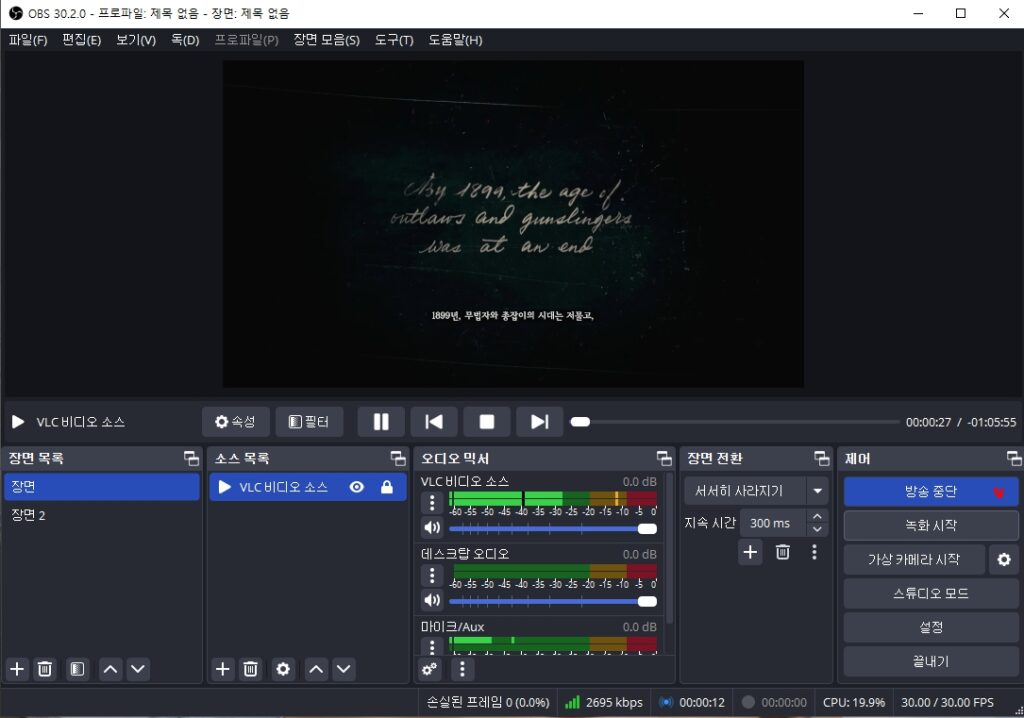Select VLC 비디오 소스 in source list
The width and height of the screenshot is (1024, 718).
pyautogui.click(x=308, y=487)
